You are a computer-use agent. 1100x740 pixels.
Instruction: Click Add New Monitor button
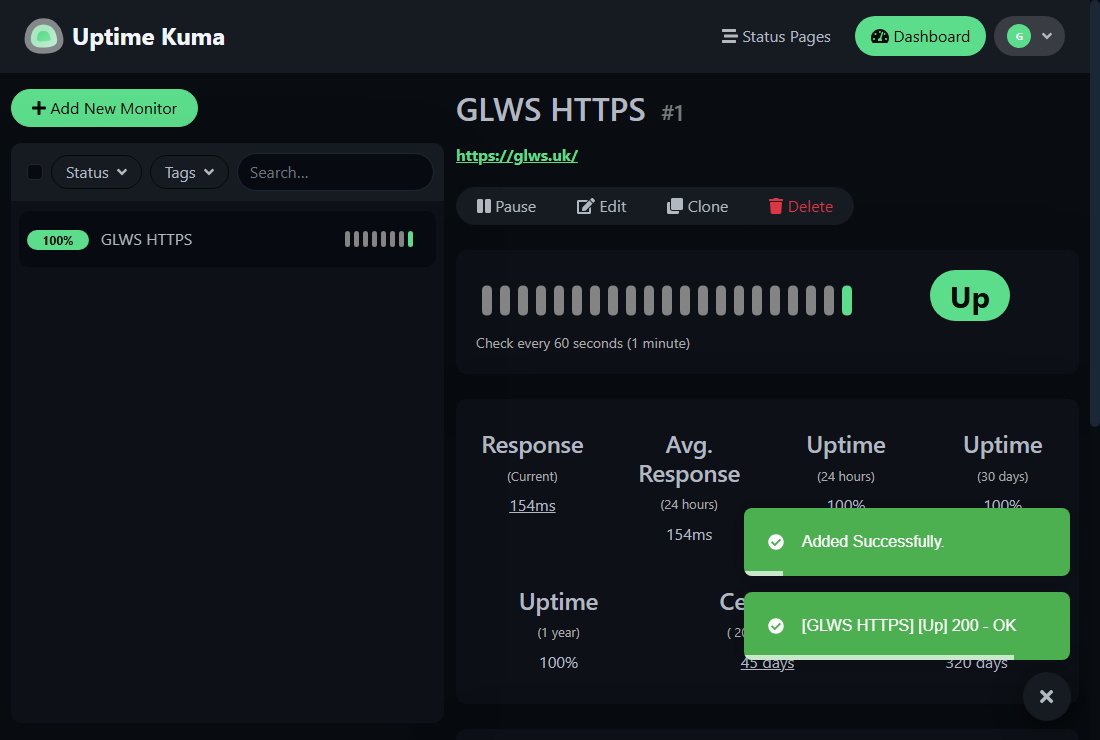(105, 108)
